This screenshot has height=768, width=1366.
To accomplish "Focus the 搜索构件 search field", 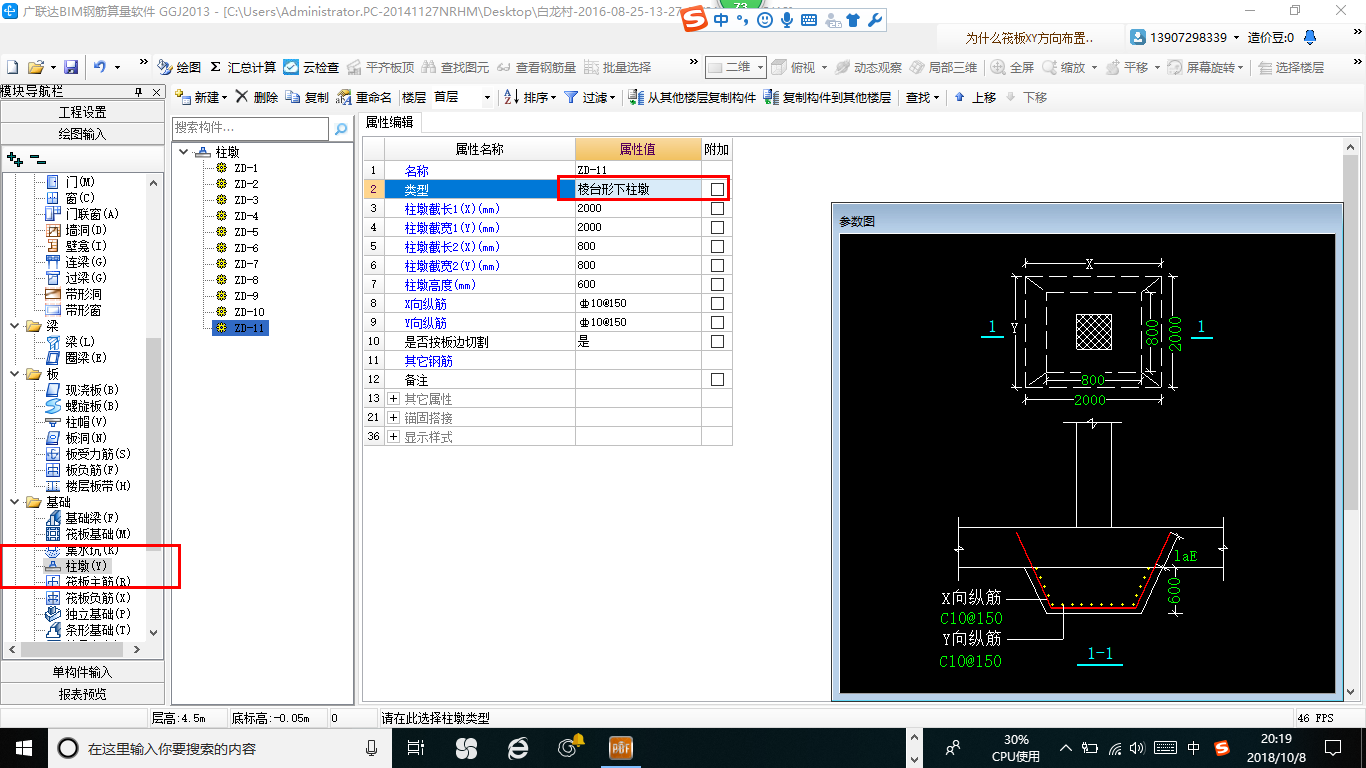I will pyautogui.click(x=250, y=128).
